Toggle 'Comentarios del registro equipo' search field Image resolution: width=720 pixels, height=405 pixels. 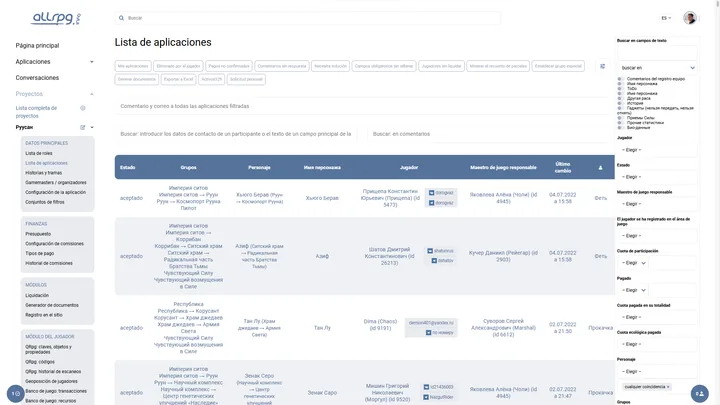tap(619, 79)
